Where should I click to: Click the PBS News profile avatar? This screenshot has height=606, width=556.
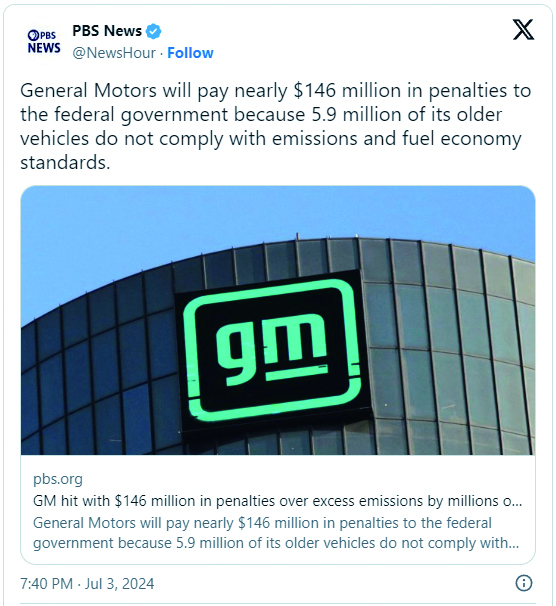coord(44,42)
